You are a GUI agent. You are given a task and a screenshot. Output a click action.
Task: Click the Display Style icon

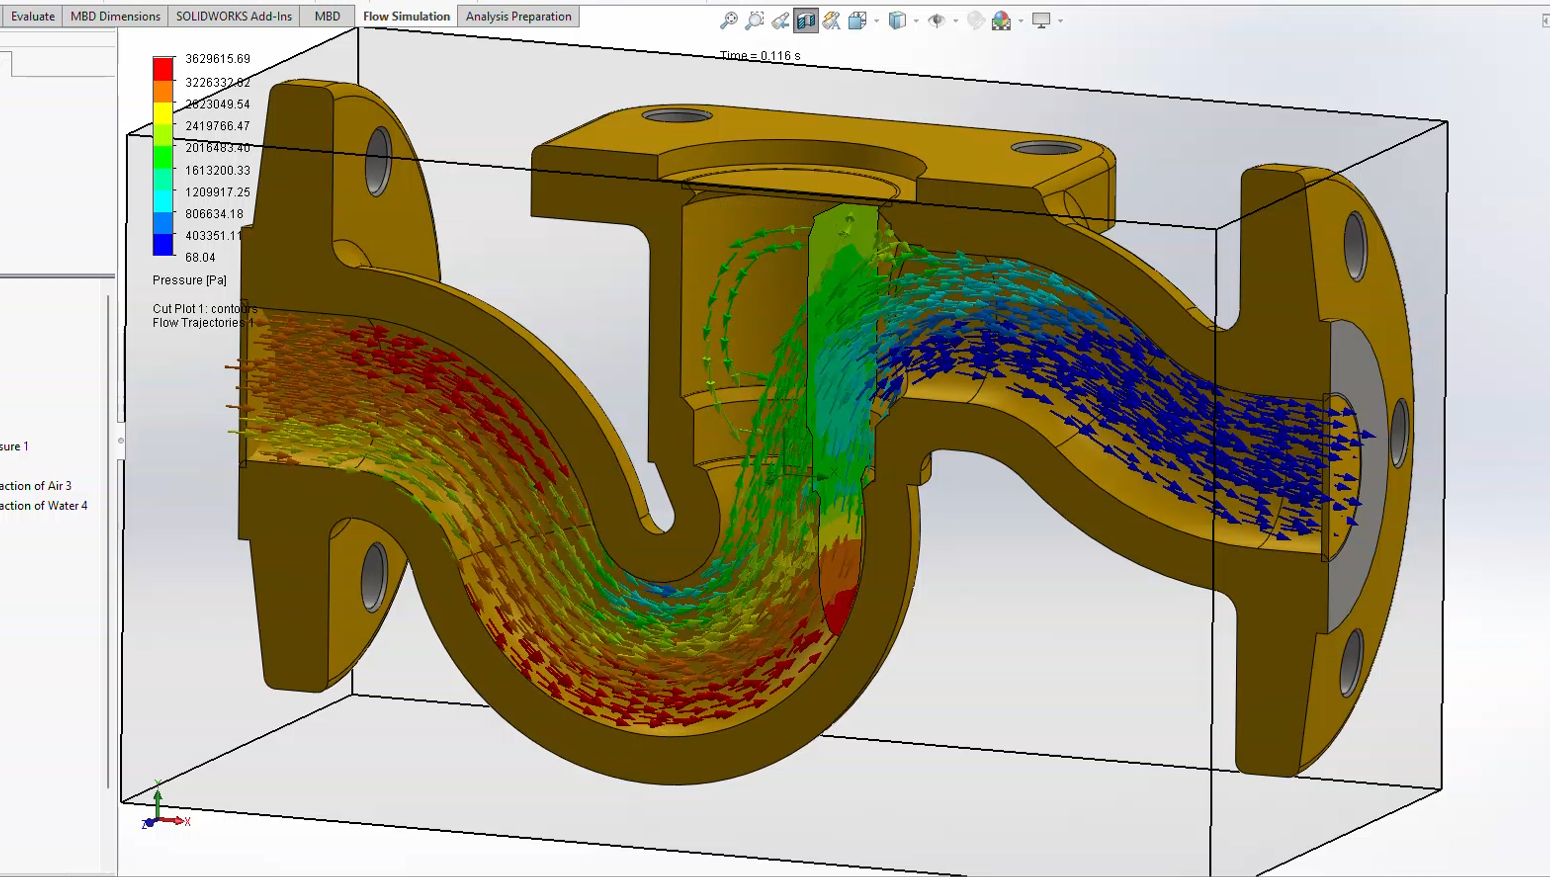pyautogui.click(x=897, y=20)
